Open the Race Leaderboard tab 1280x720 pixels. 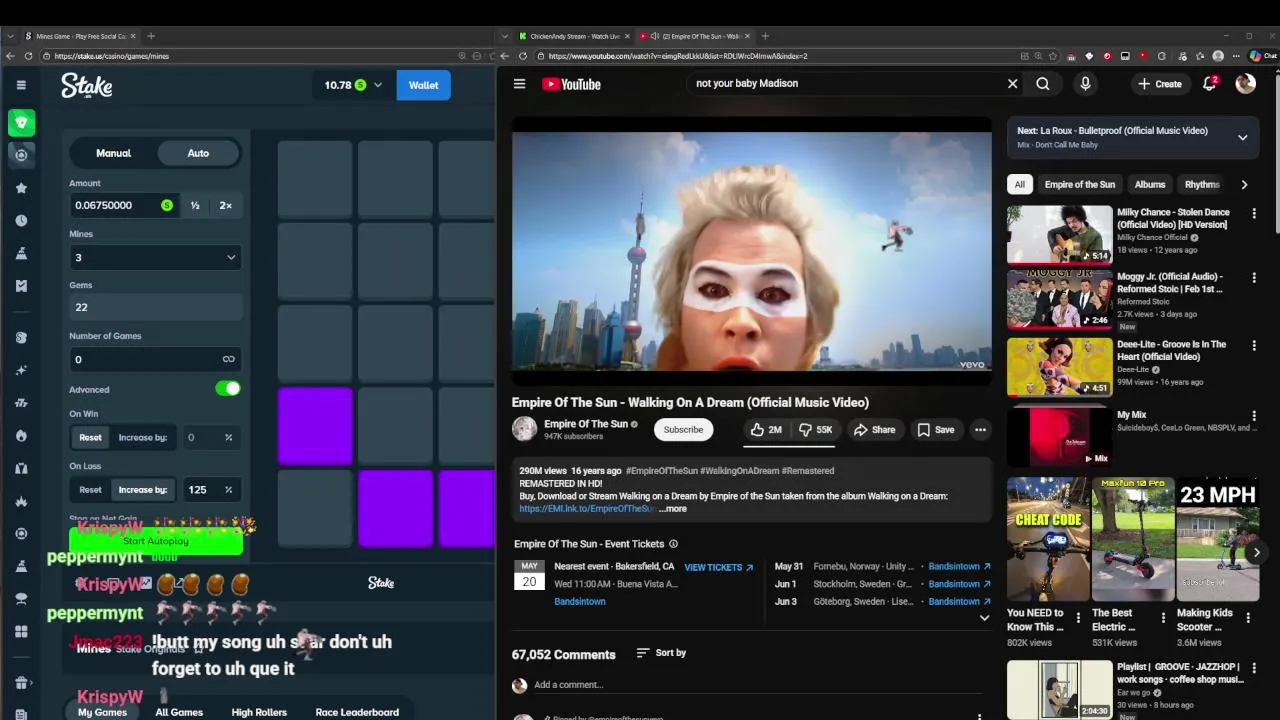click(x=357, y=712)
